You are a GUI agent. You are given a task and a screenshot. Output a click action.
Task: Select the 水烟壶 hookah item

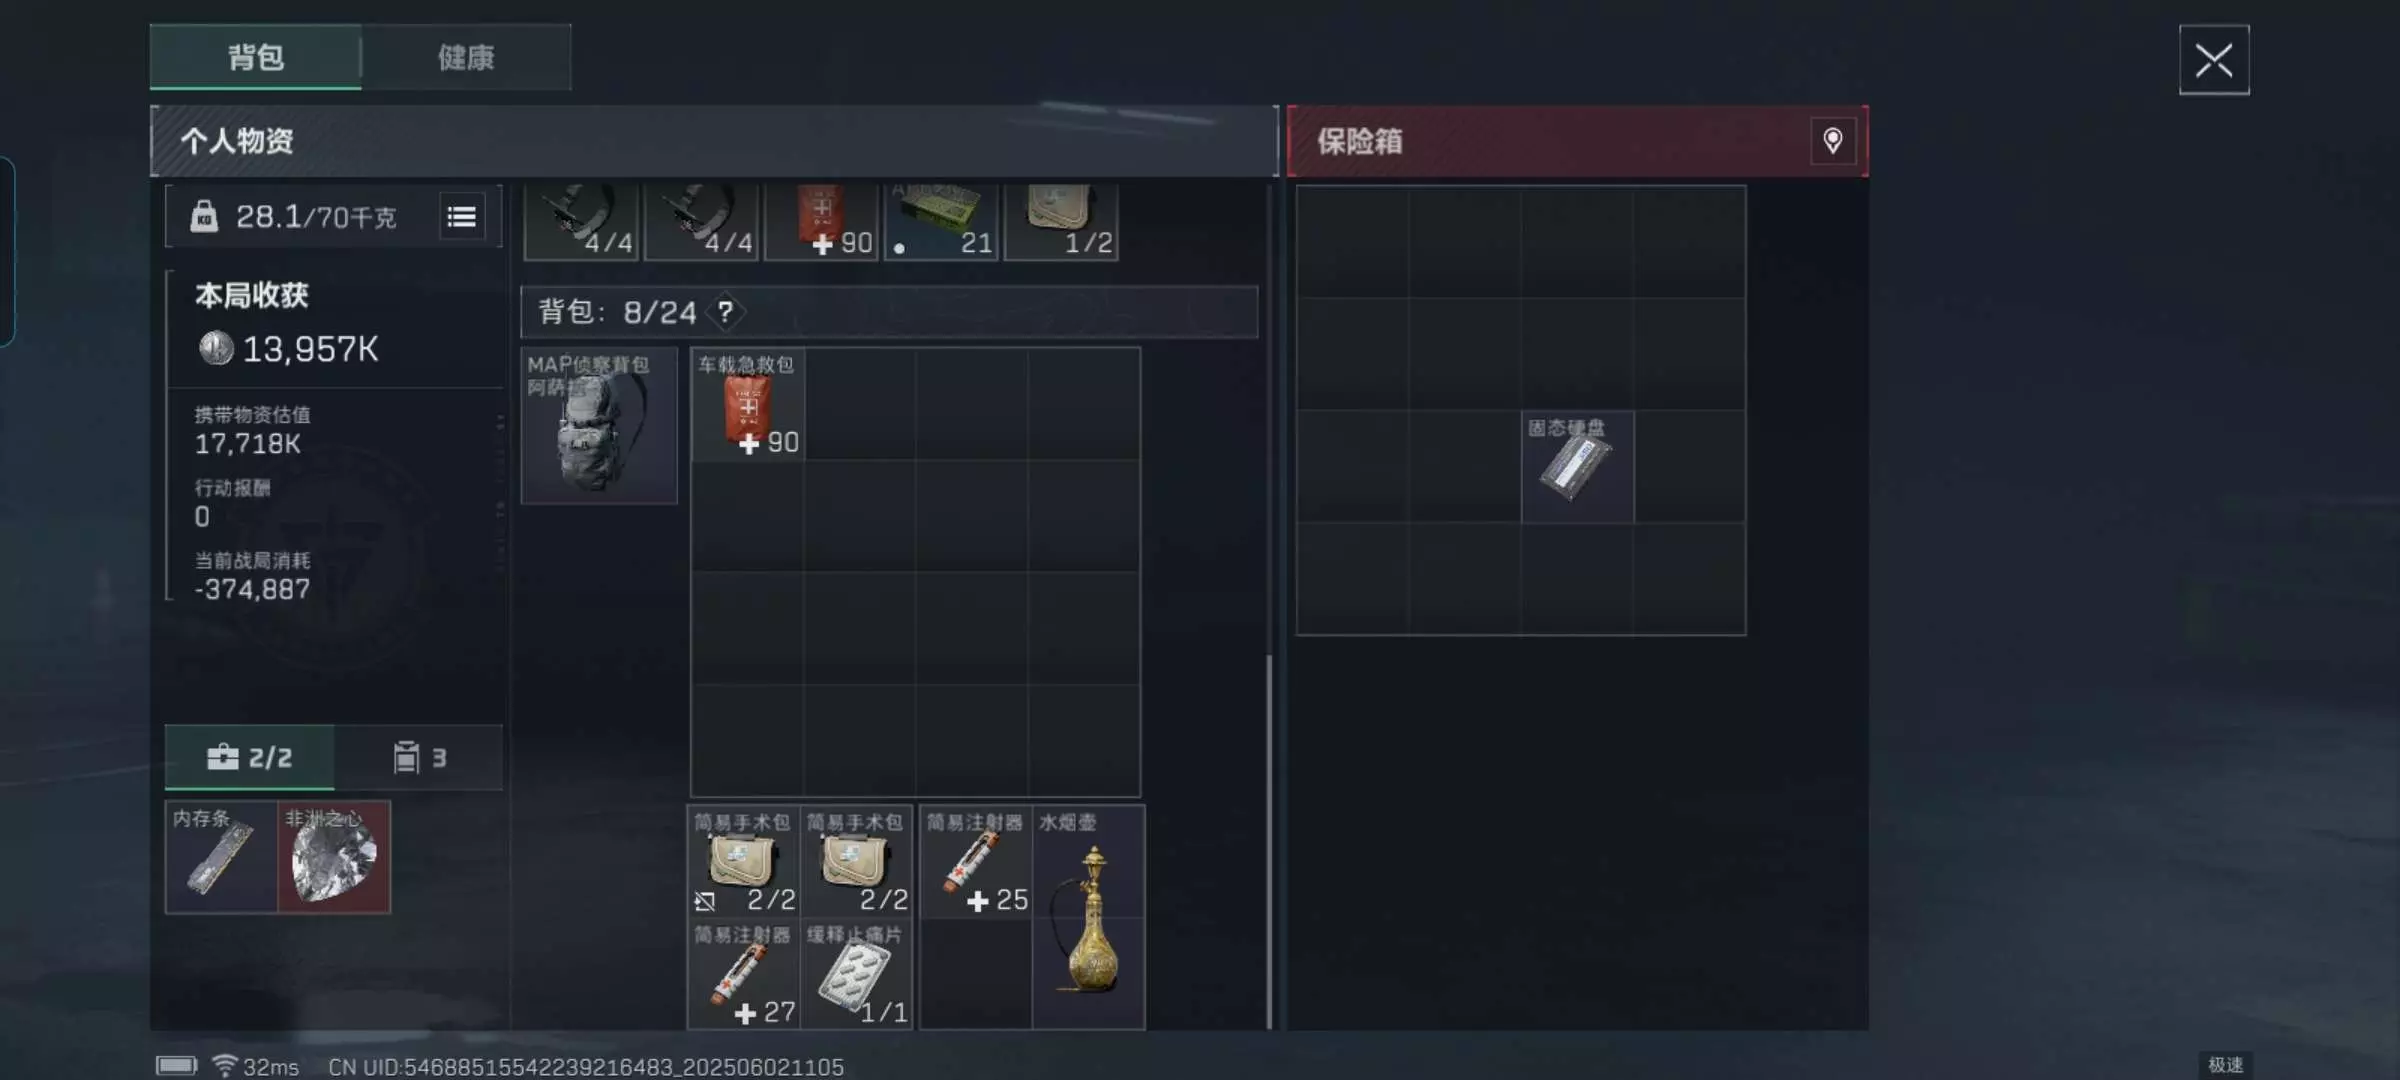tap(1088, 917)
